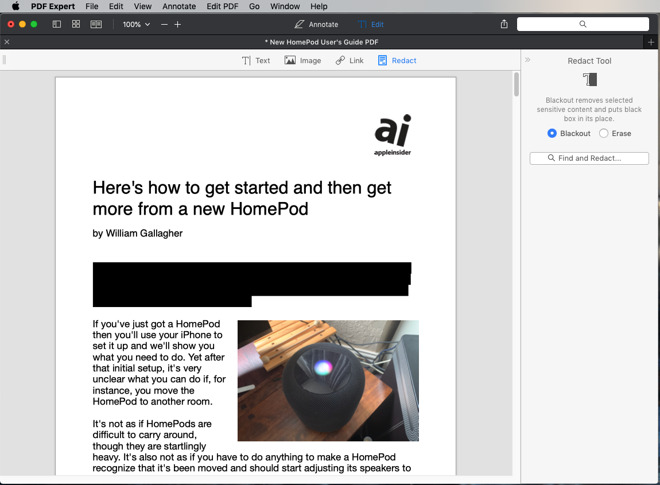Screen dimensions: 660x485
Task: Click the 'Redact Tool' panel title
Action: [x=589, y=61]
